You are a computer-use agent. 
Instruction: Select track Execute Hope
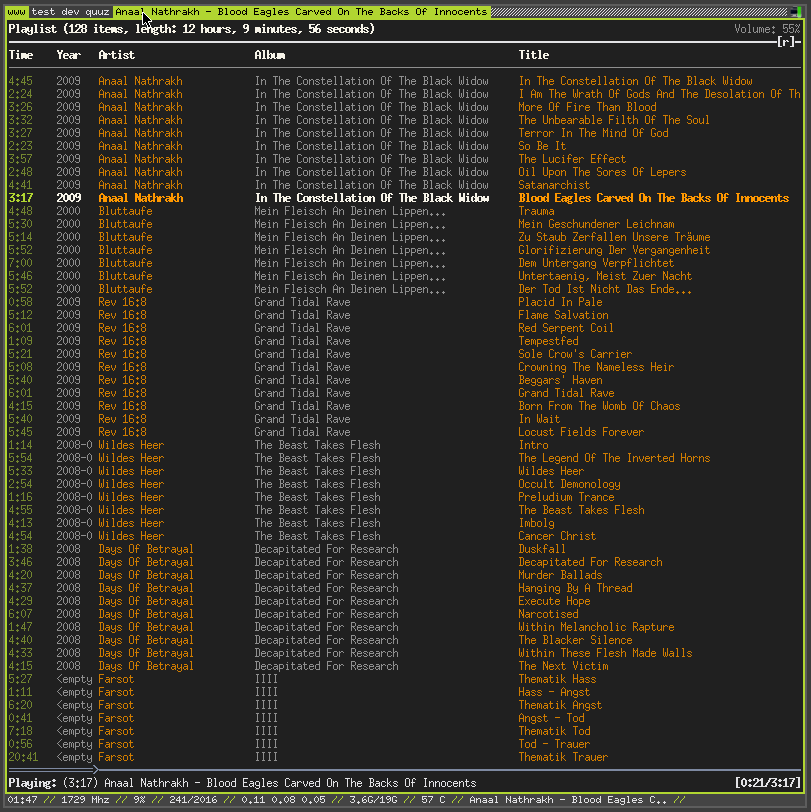(x=554, y=601)
